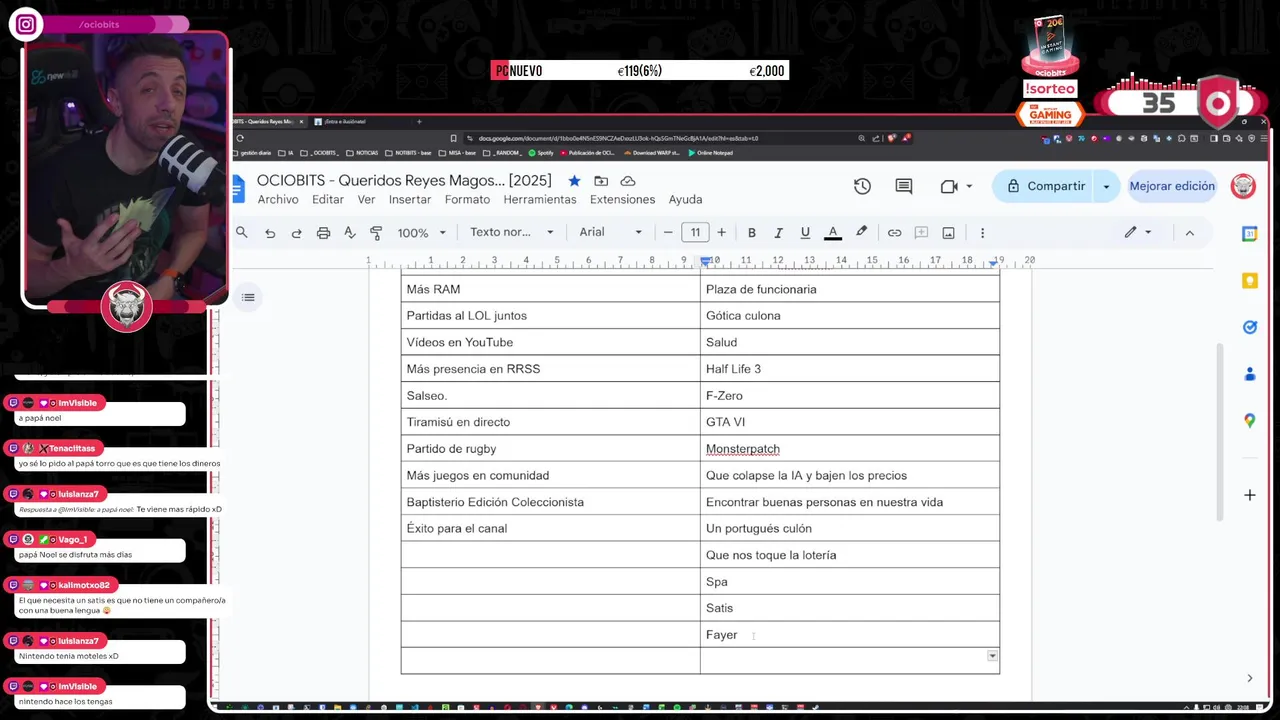Toggle italic formatting
The width and height of the screenshot is (1280, 720).
tap(778, 232)
